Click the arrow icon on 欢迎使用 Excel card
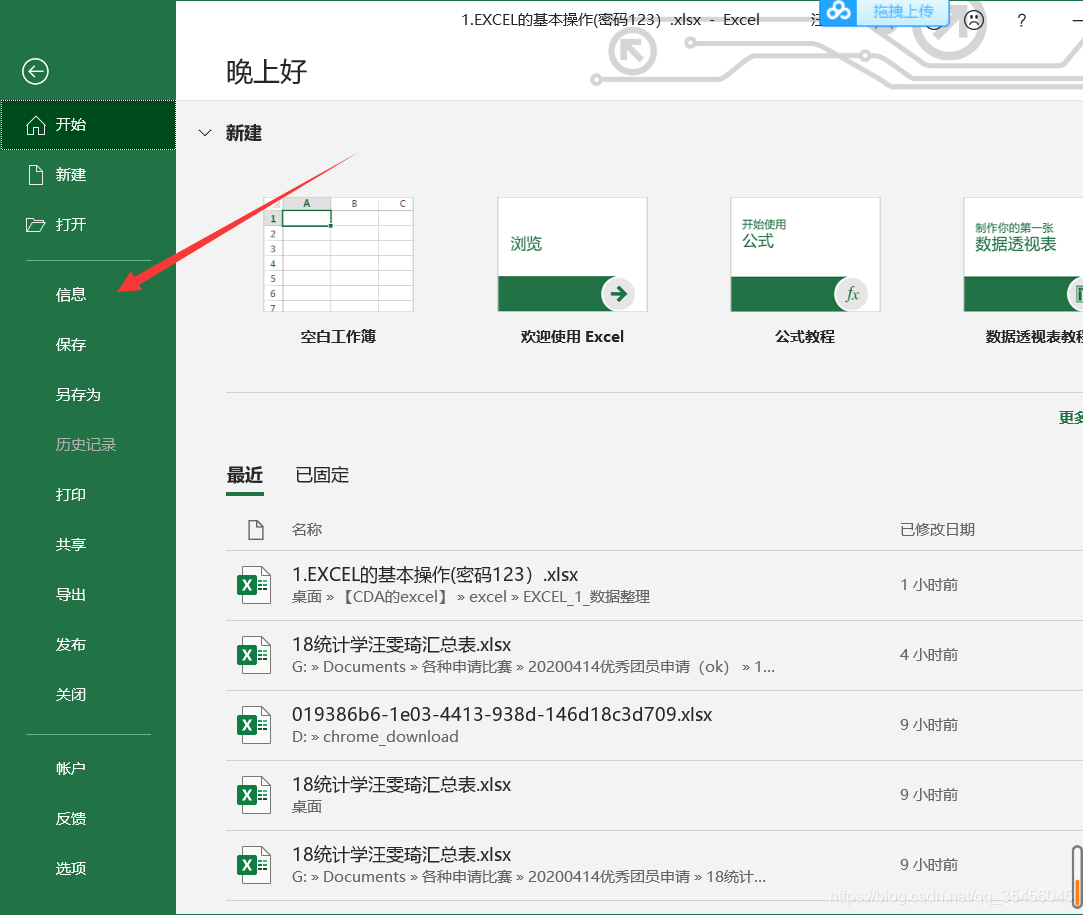This screenshot has width=1083, height=915. pos(618,293)
